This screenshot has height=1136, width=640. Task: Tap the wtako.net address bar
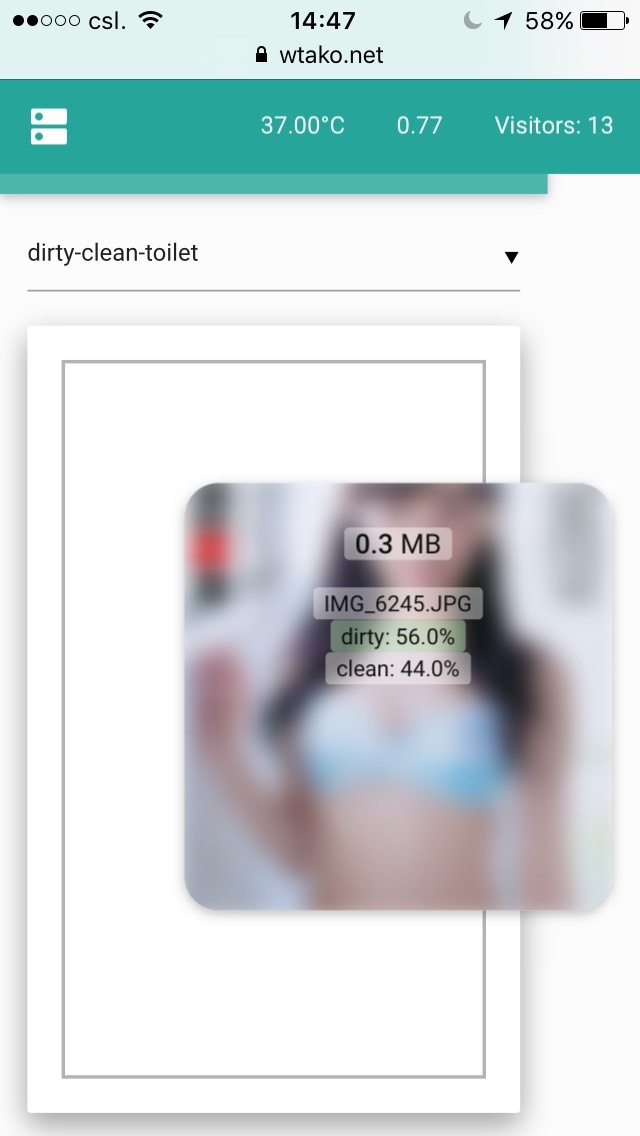point(320,55)
